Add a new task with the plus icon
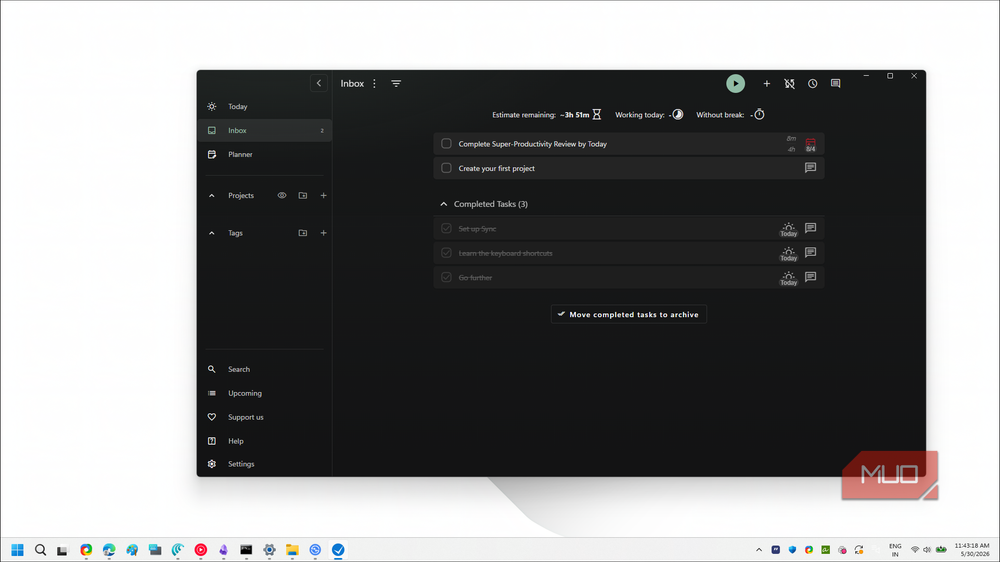 point(767,84)
